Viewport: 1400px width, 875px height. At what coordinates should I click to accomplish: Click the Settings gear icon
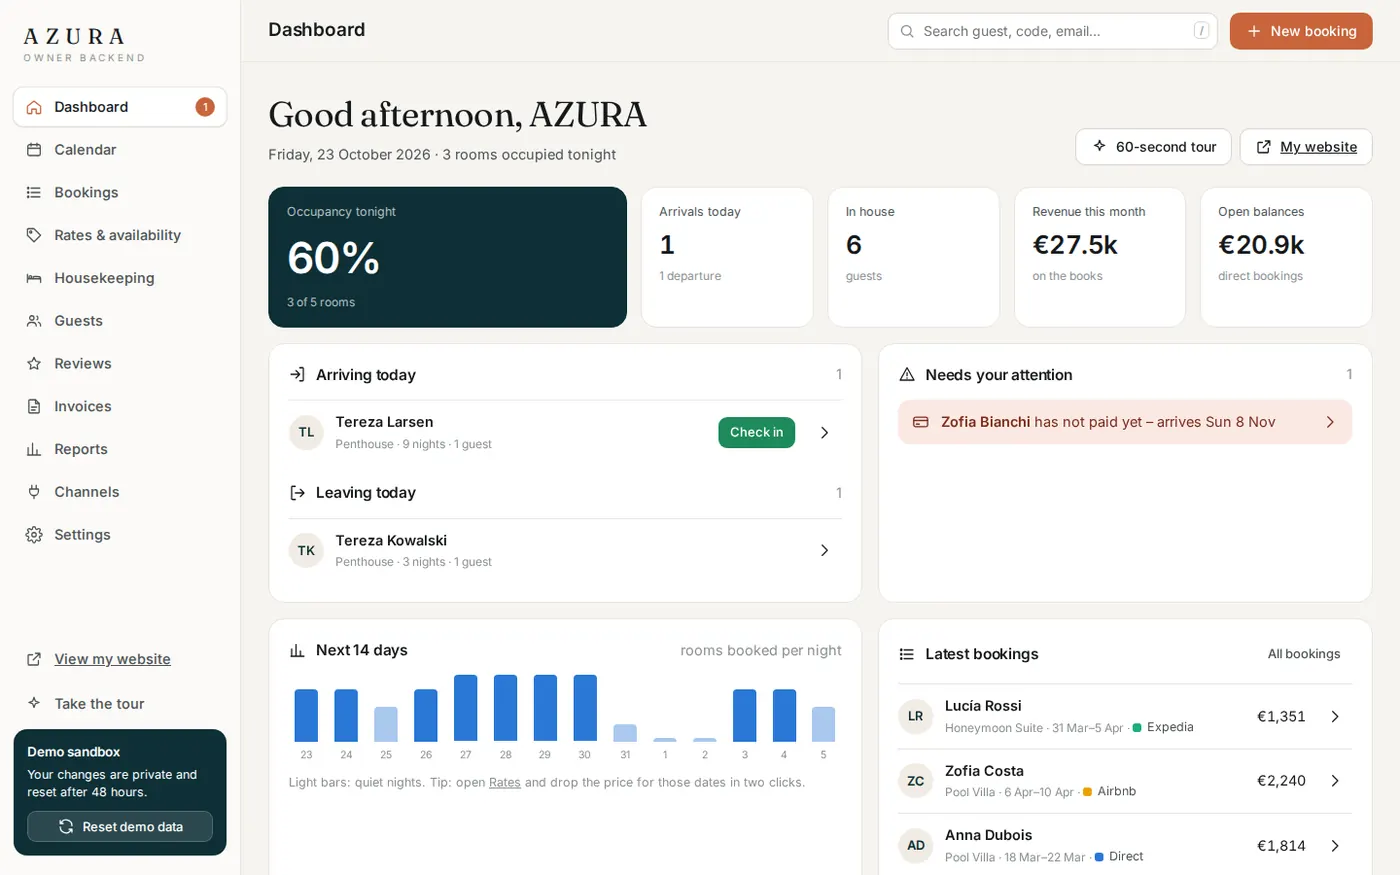34,535
